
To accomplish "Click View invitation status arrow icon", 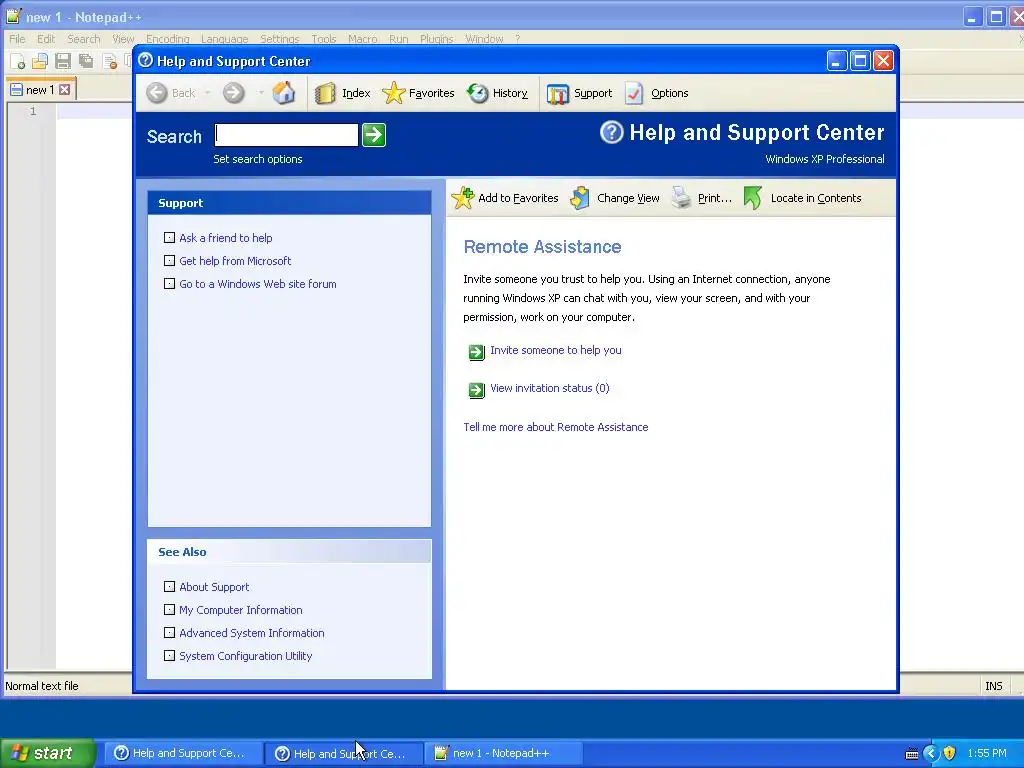I will click(x=477, y=390).
